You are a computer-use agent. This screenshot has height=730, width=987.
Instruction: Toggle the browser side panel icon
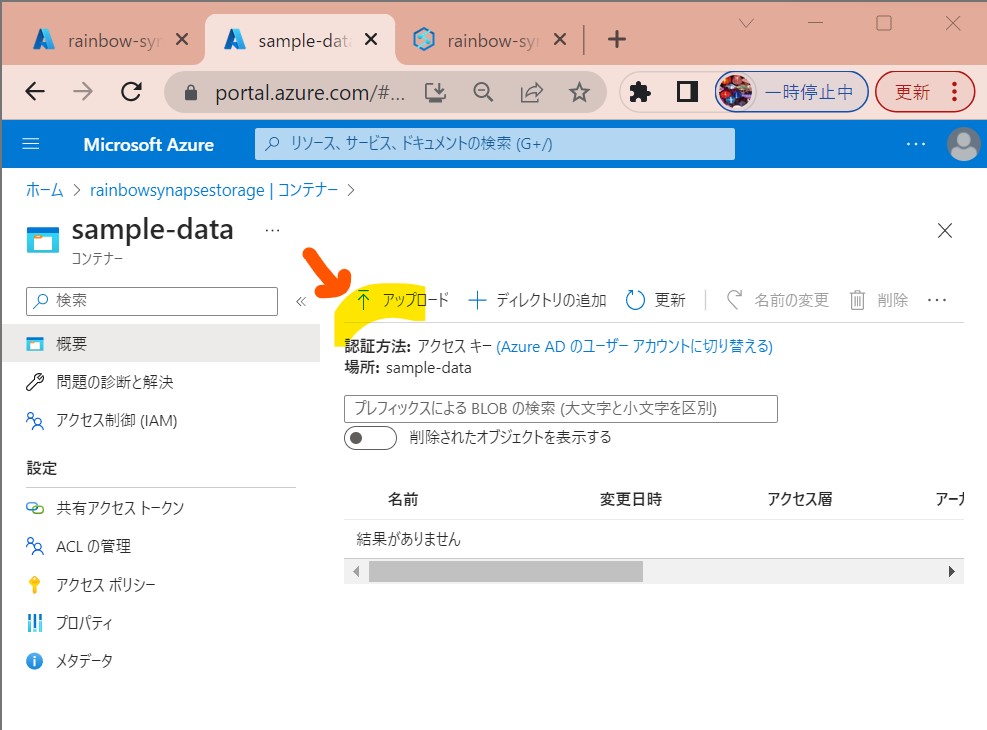687,92
